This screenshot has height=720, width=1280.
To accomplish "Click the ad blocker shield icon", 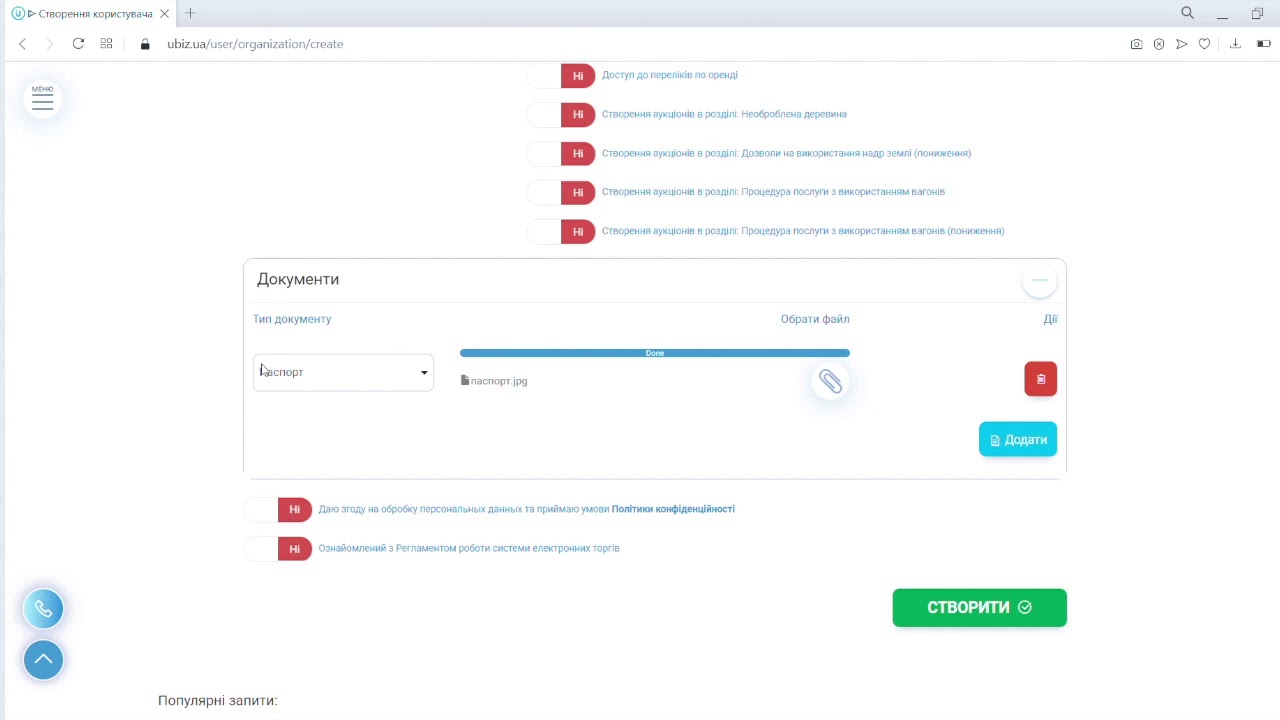I will click(x=1159, y=44).
